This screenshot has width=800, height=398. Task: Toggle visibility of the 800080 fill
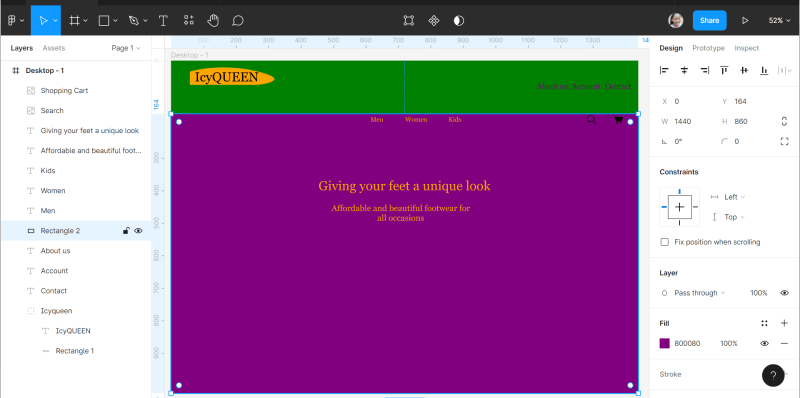tap(764, 343)
